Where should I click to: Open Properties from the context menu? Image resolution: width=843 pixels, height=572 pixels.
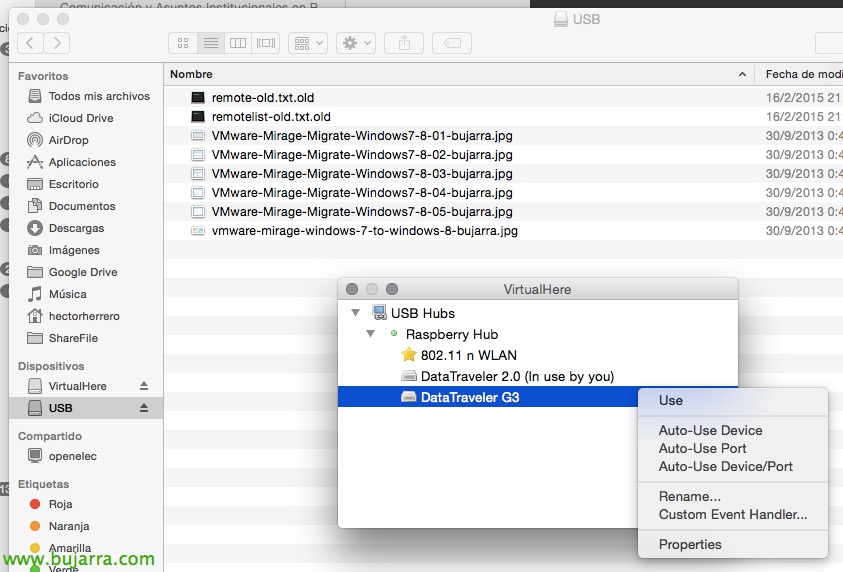(690, 544)
